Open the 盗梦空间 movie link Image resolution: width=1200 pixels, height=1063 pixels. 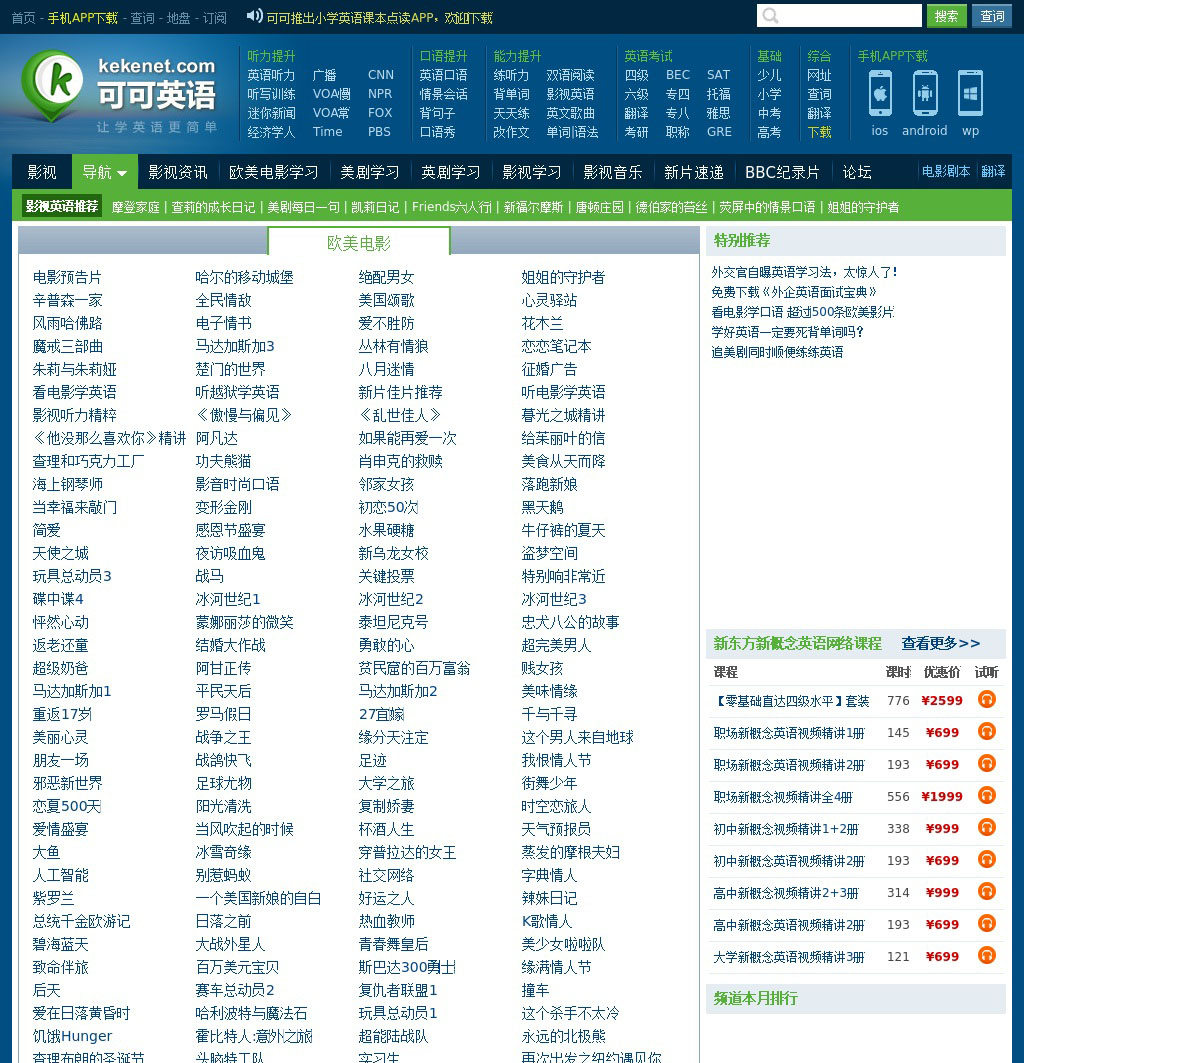[x=549, y=553]
